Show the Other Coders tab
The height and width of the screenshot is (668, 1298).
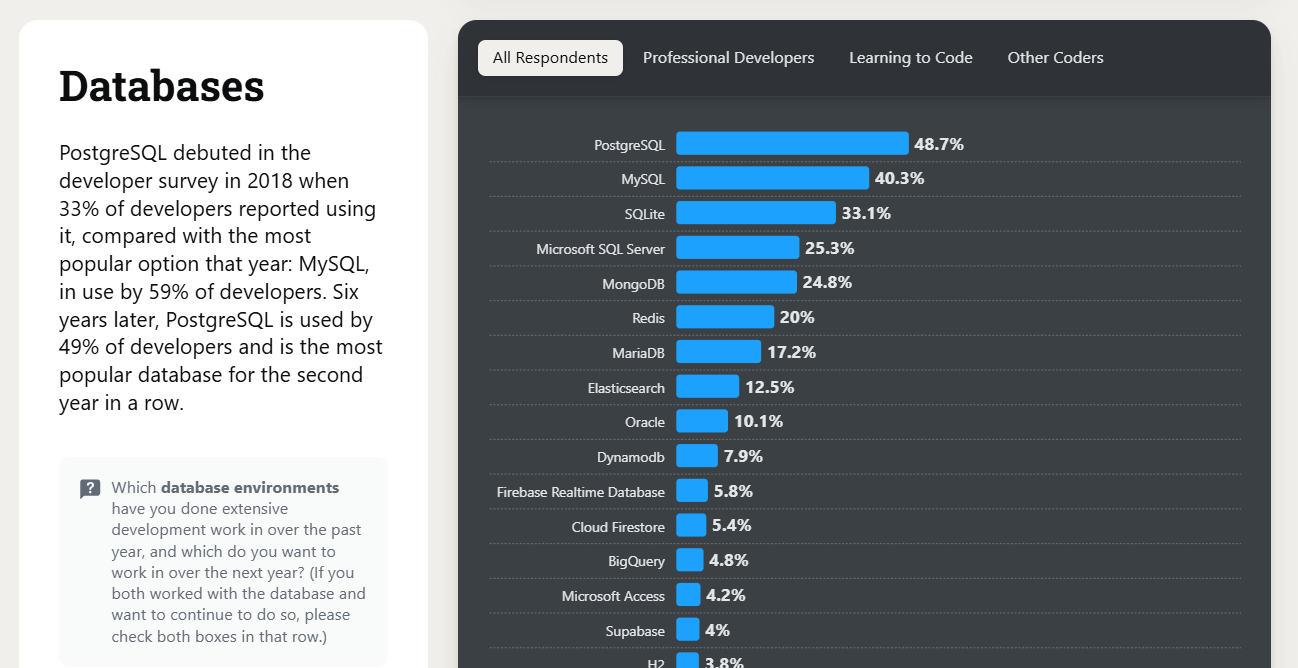tap(1055, 58)
